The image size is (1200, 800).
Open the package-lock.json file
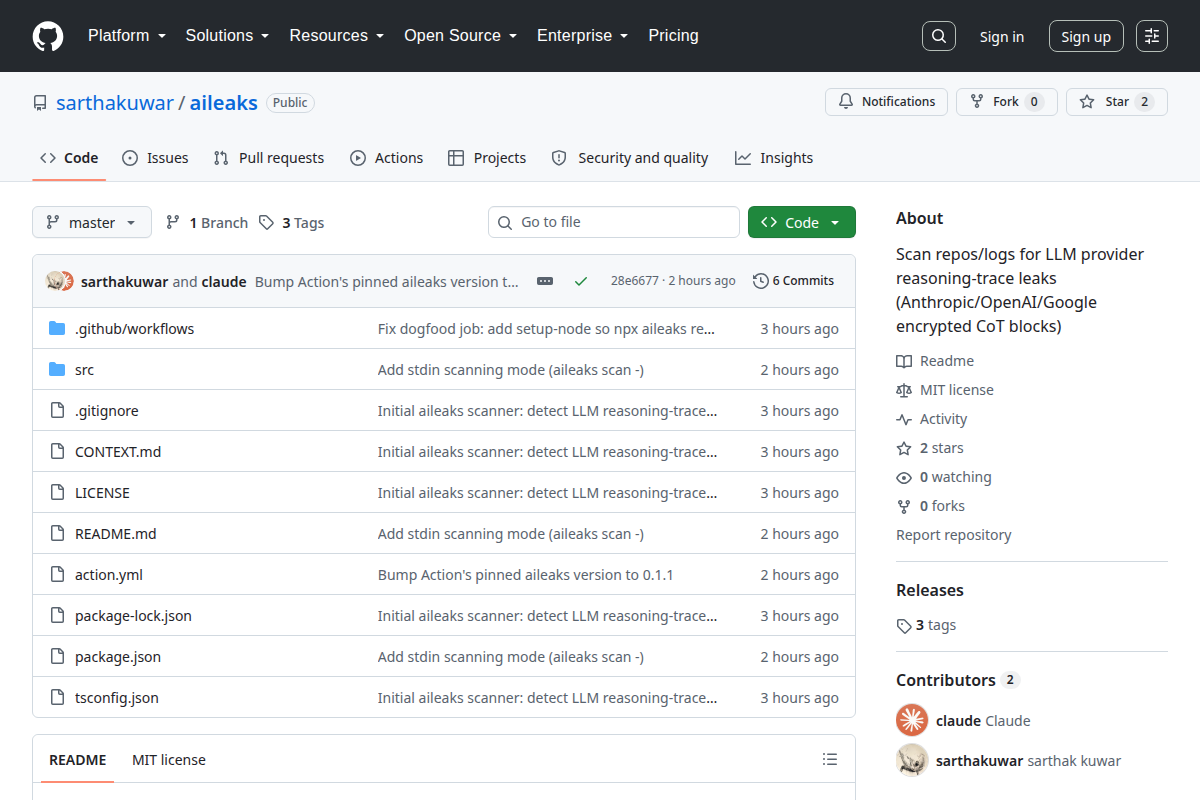tap(133, 616)
